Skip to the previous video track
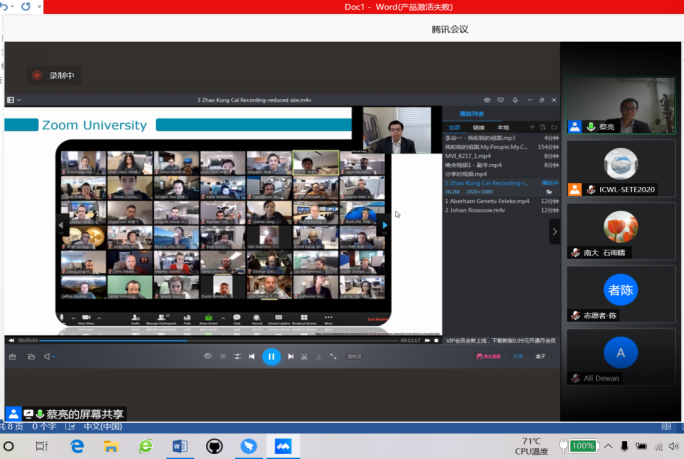Viewport: 684px width, 459px height. (x=251, y=356)
